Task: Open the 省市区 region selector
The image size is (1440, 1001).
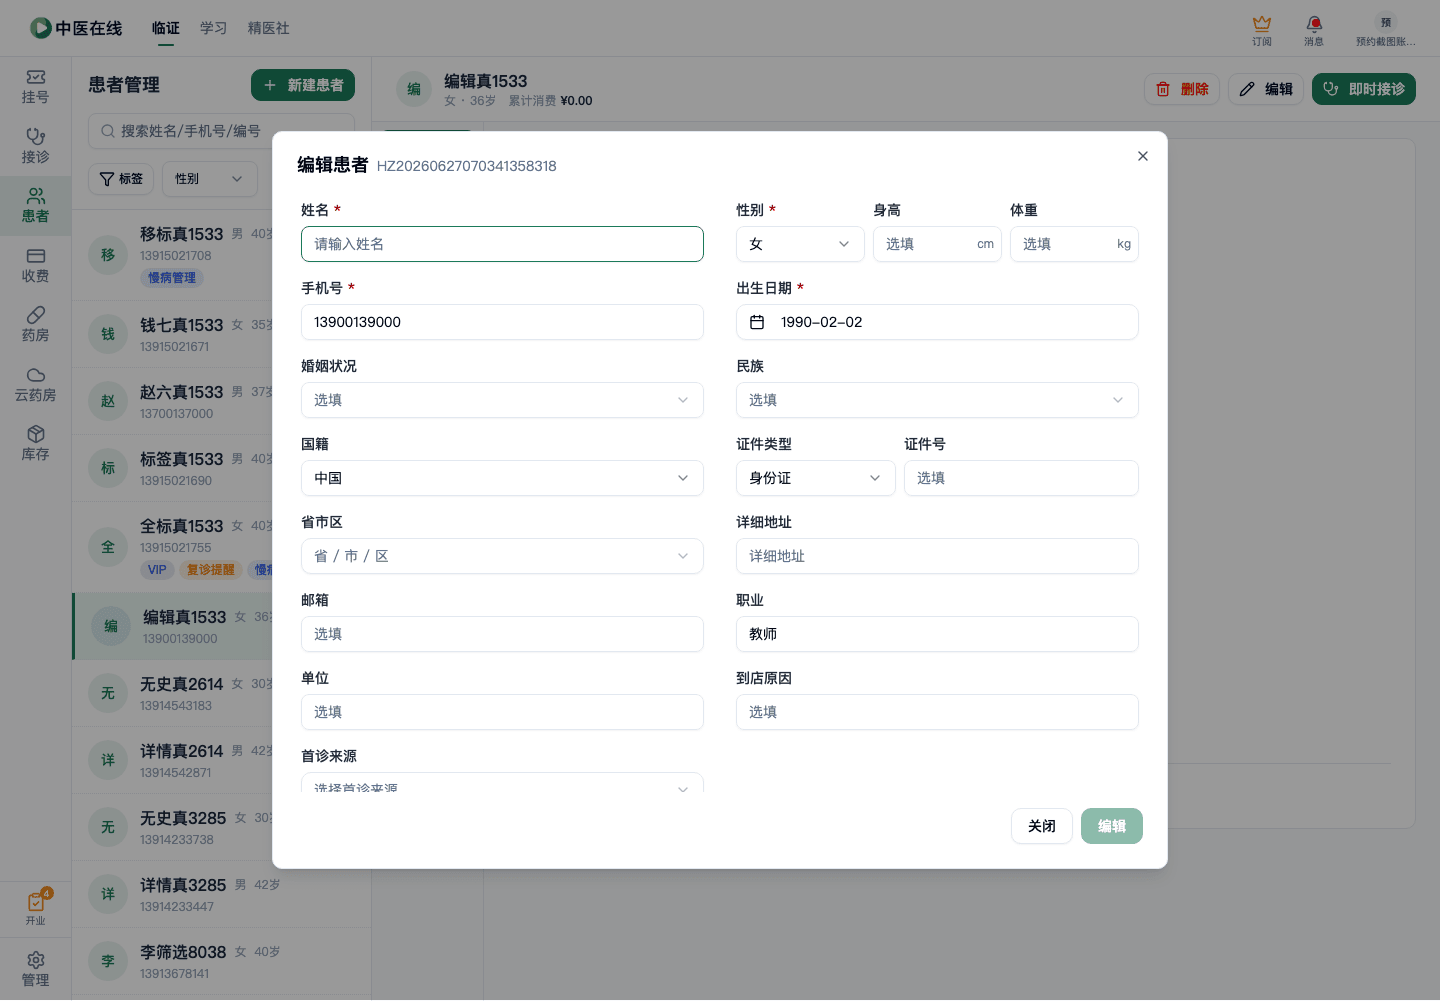Action: [502, 556]
